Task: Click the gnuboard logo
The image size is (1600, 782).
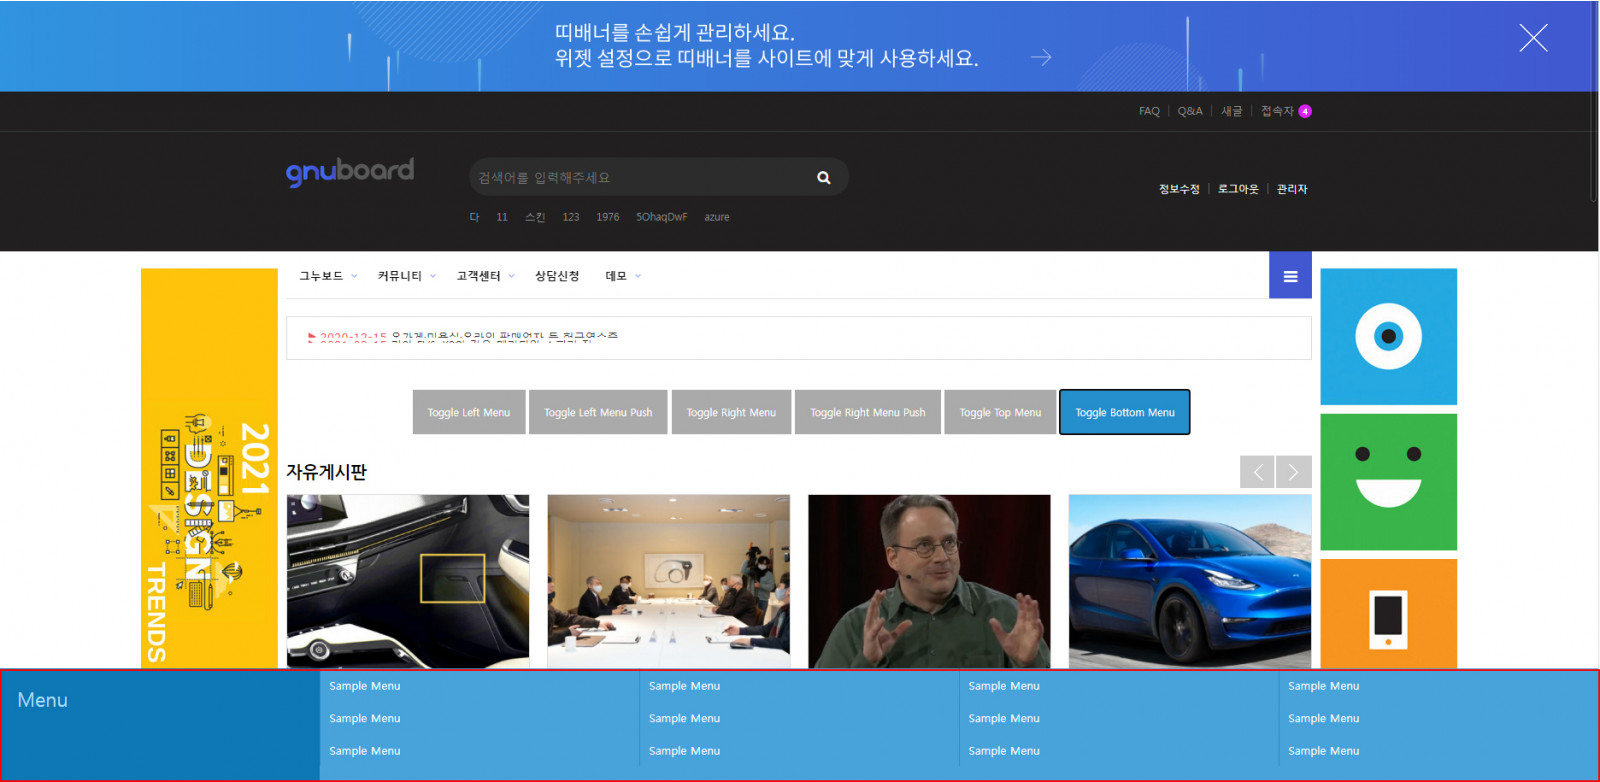Action: click(350, 172)
